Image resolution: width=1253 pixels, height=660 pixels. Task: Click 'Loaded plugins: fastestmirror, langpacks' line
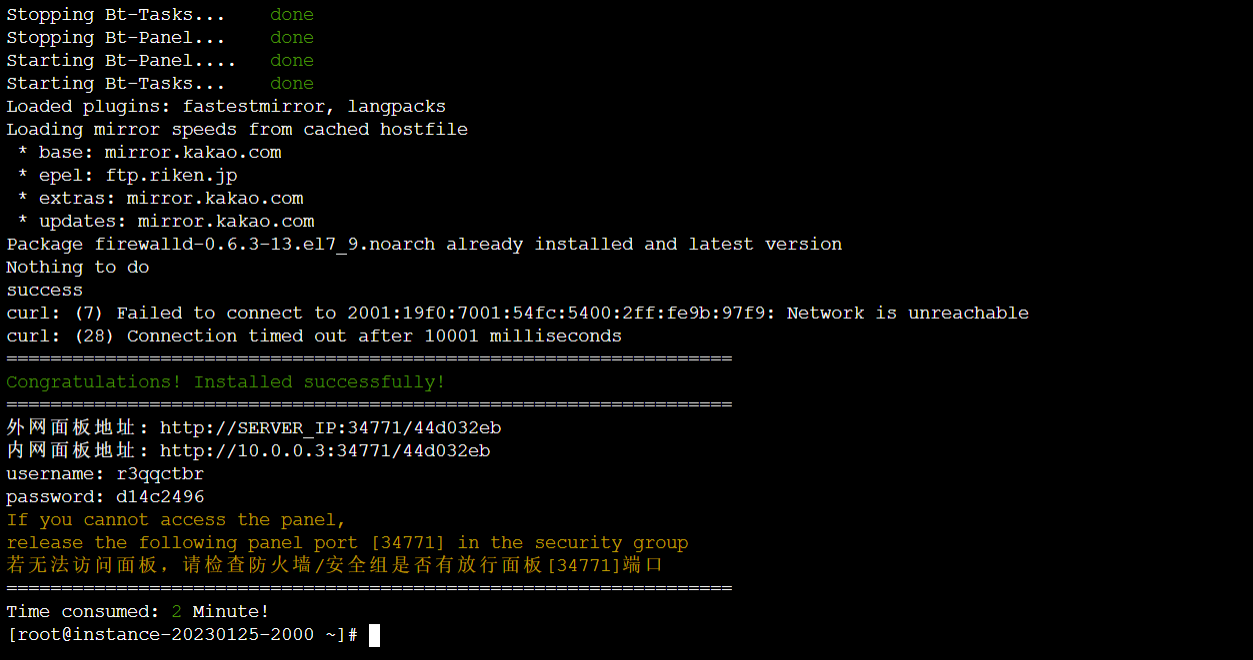(x=226, y=106)
